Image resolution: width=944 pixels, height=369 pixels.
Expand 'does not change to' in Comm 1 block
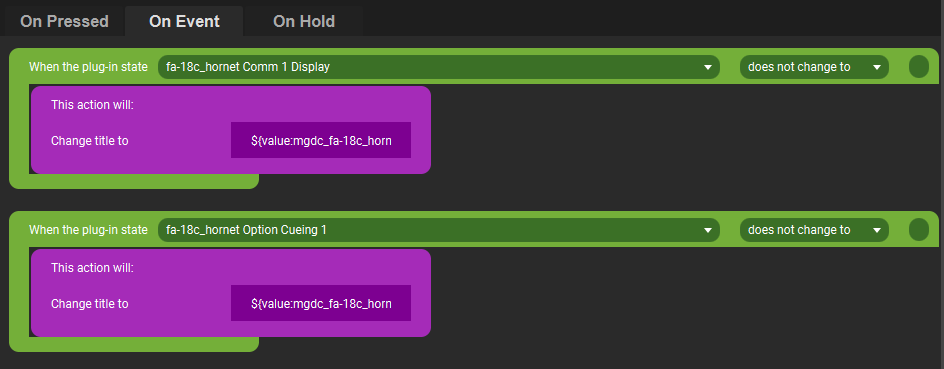814,67
